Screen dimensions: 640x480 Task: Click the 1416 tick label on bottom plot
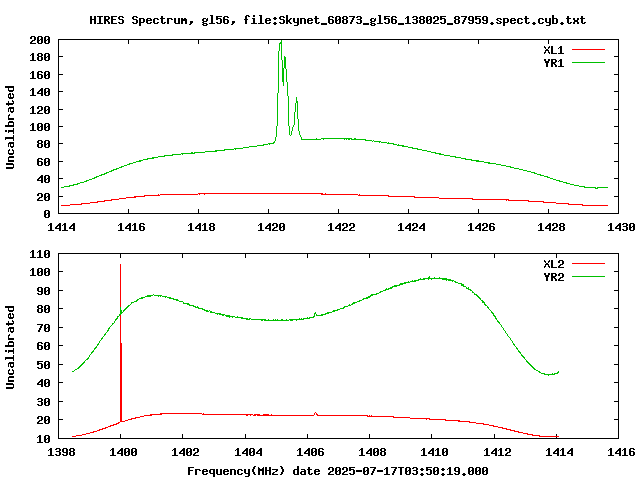pyautogui.click(x=621, y=452)
